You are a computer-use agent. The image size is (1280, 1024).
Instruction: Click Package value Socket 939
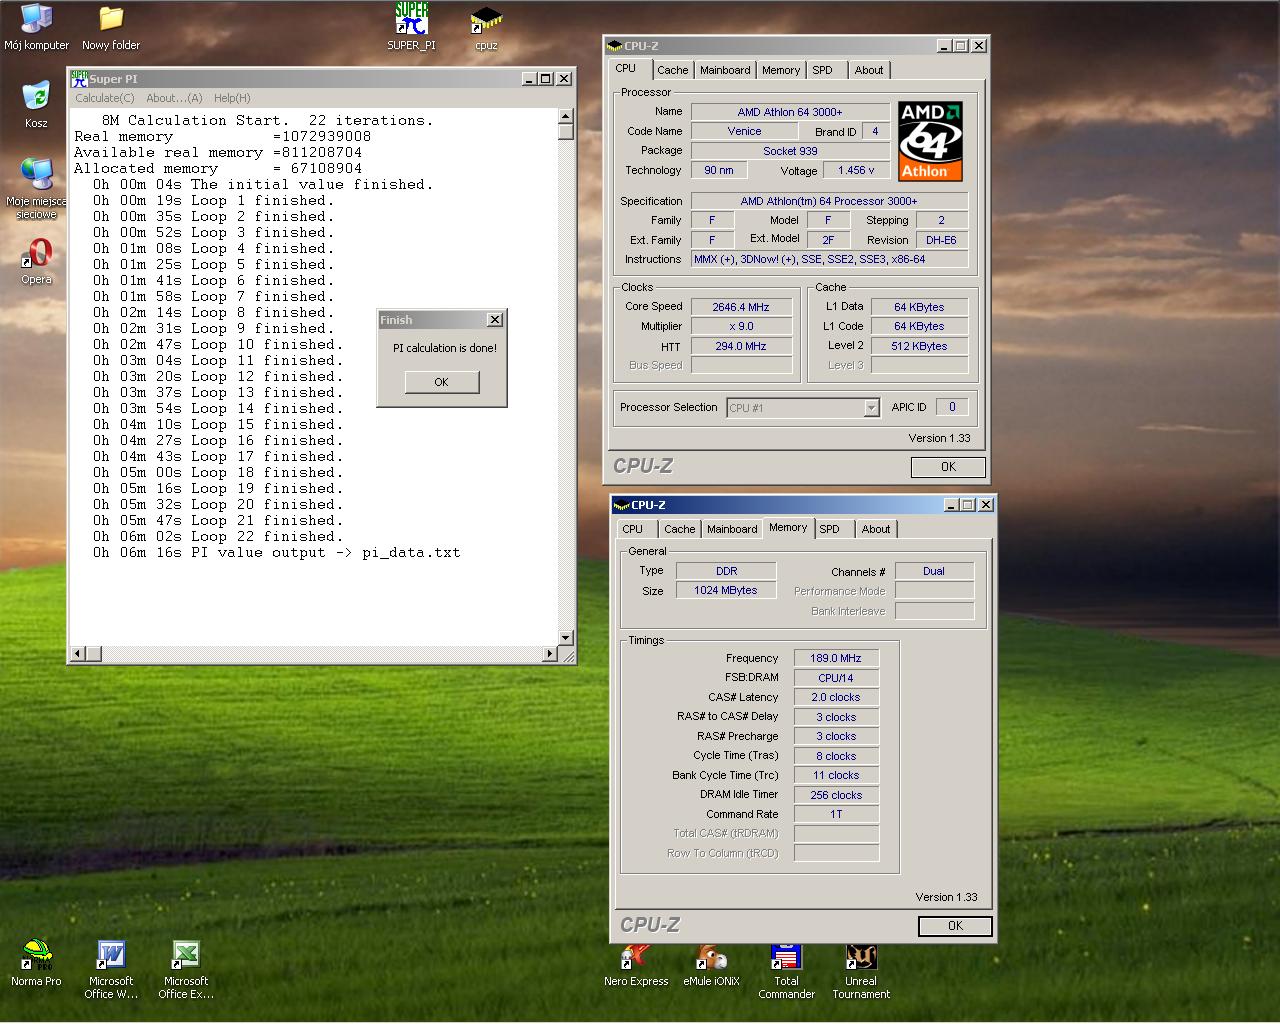pos(790,151)
